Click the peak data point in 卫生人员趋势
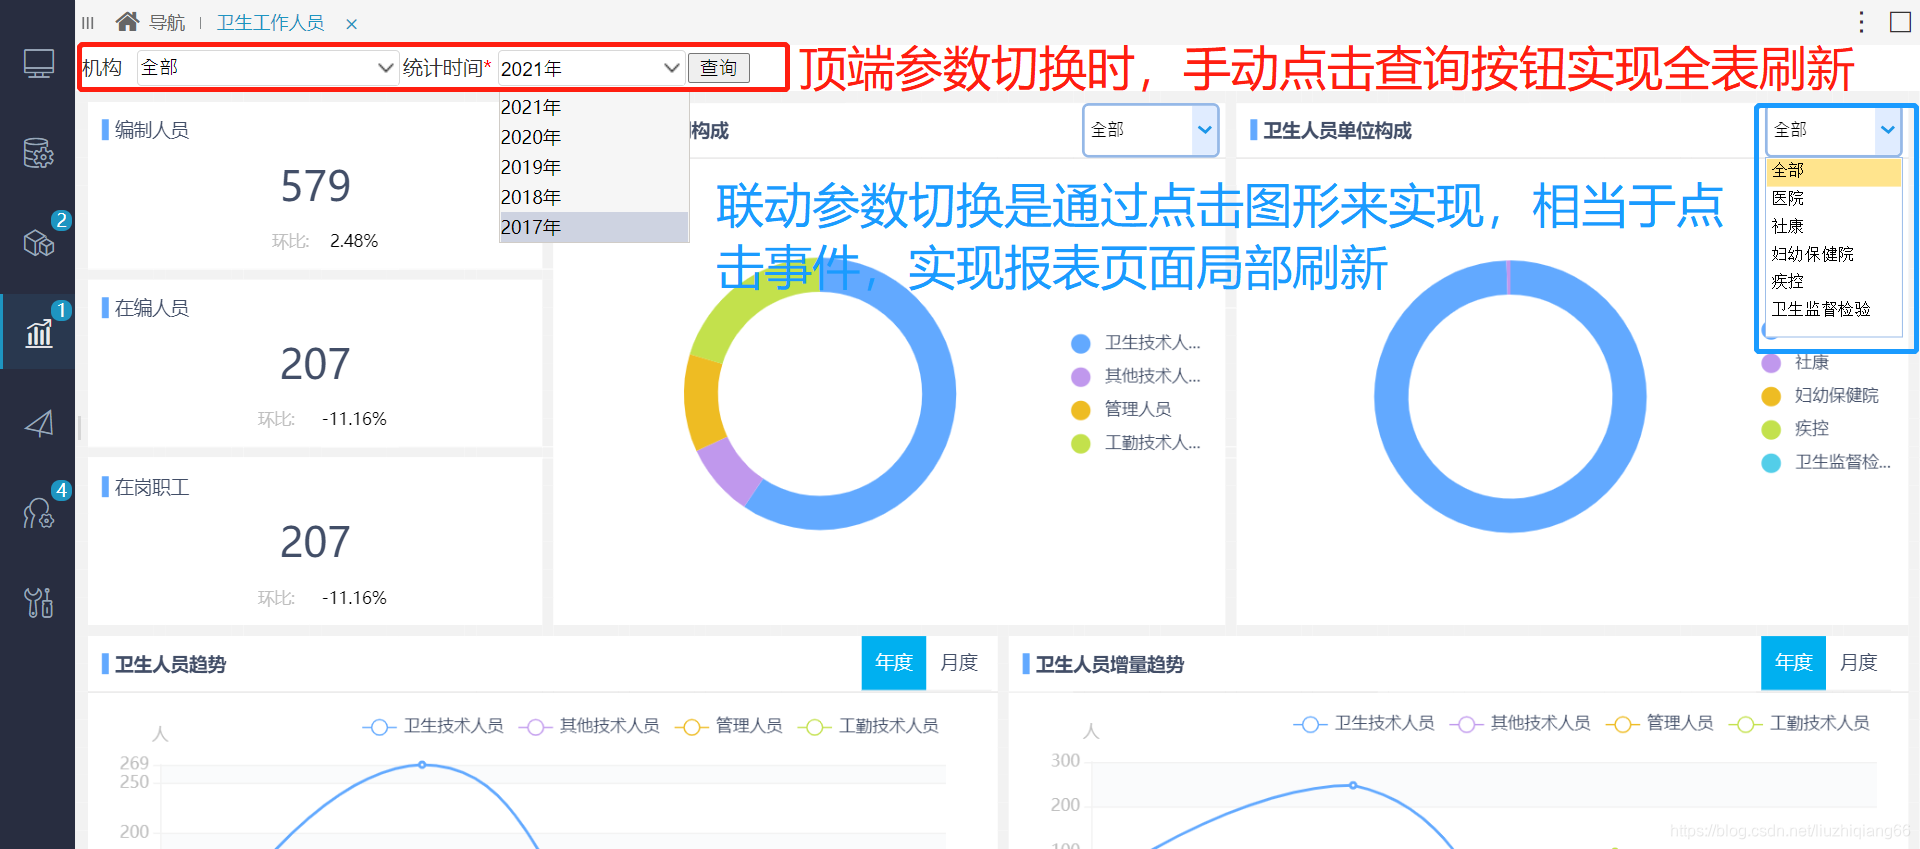 coord(422,765)
